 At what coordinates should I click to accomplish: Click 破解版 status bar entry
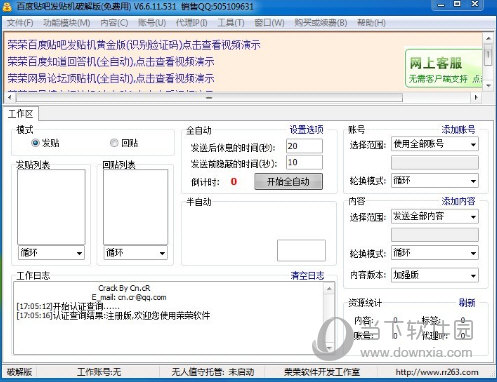(19, 372)
